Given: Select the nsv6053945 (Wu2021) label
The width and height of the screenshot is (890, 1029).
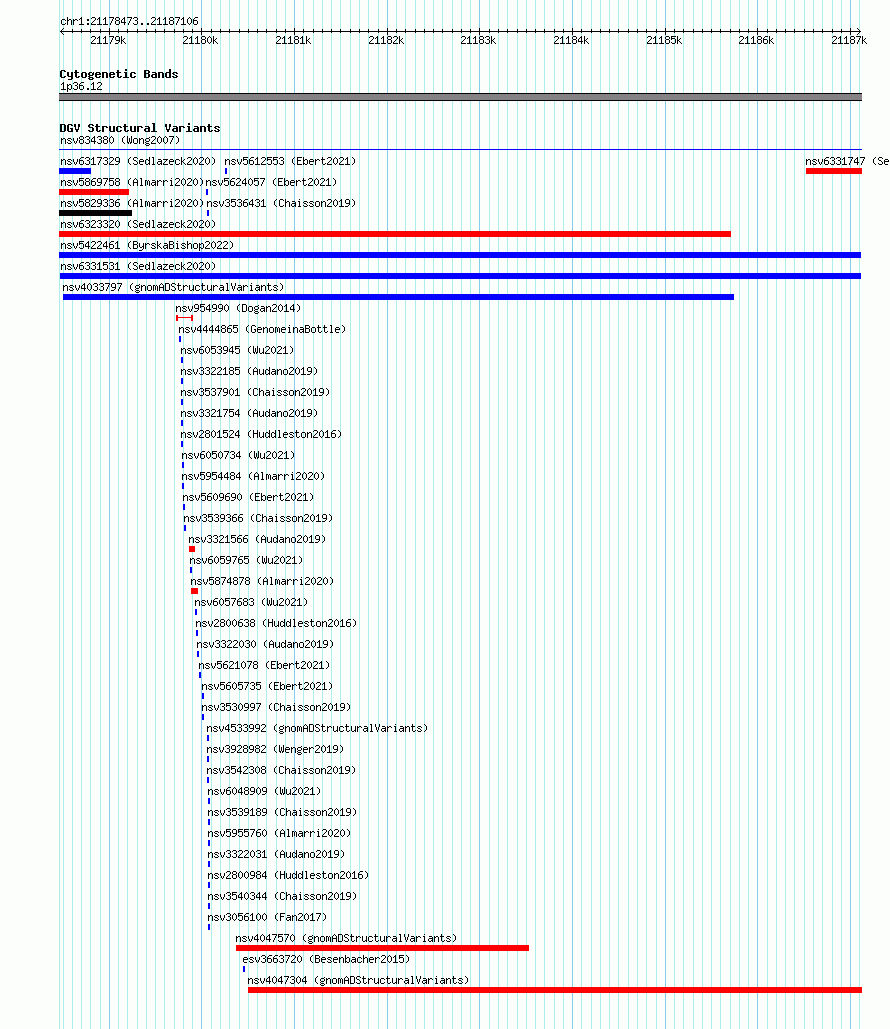Looking at the screenshot, I should pyautogui.click(x=238, y=350).
